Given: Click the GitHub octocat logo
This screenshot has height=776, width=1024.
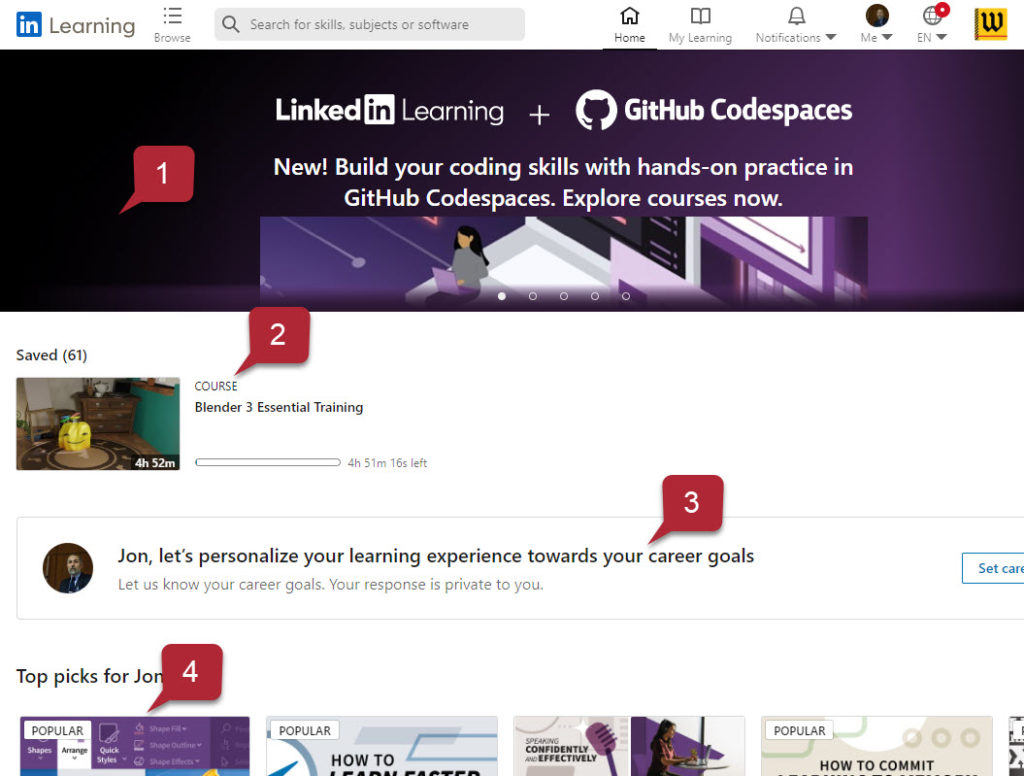Looking at the screenshot, I should (596, 109).
